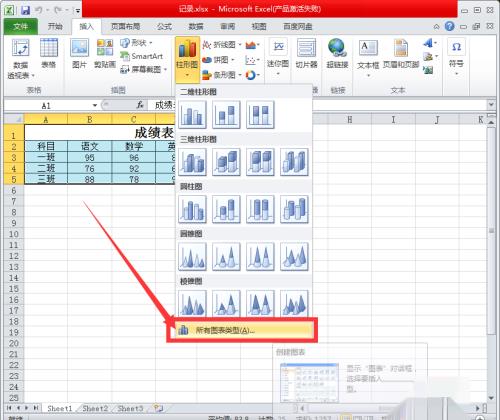Switch to the Sheet3 tab
This screenshot has width=500, height=420.
click(130, 408)
